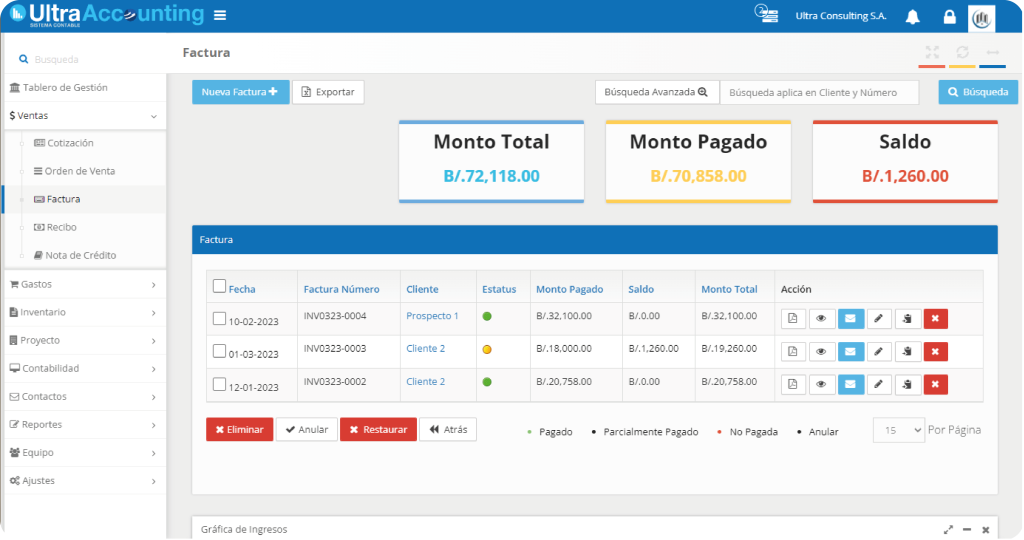The height and width of the screenshot is (540, 1024).
Task: Click the Nueva Factura button
Action: (240, 92)
